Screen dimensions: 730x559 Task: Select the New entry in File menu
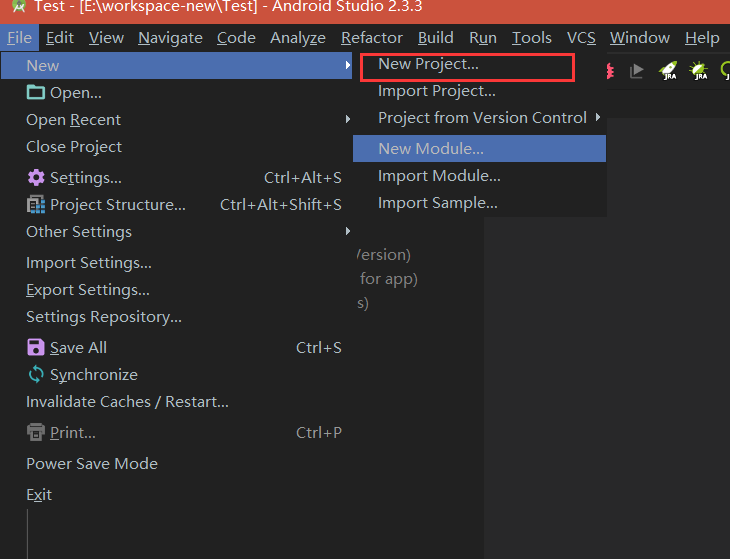[176, 66]
